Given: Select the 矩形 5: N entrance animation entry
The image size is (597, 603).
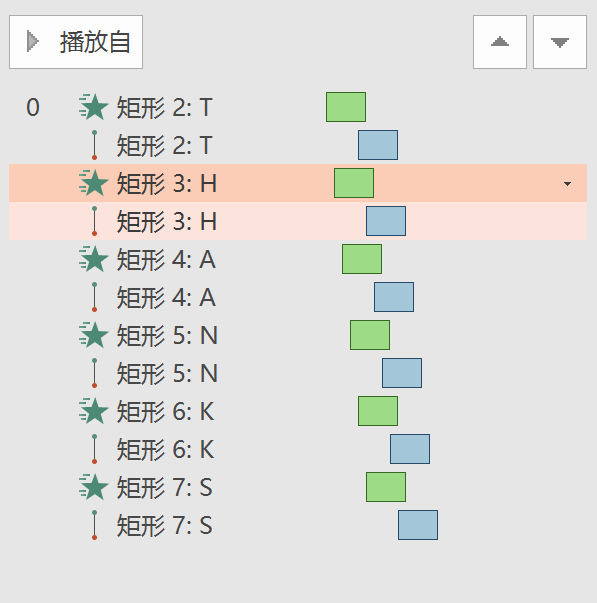Looking at the screenshot, I should tap(298, 335).
